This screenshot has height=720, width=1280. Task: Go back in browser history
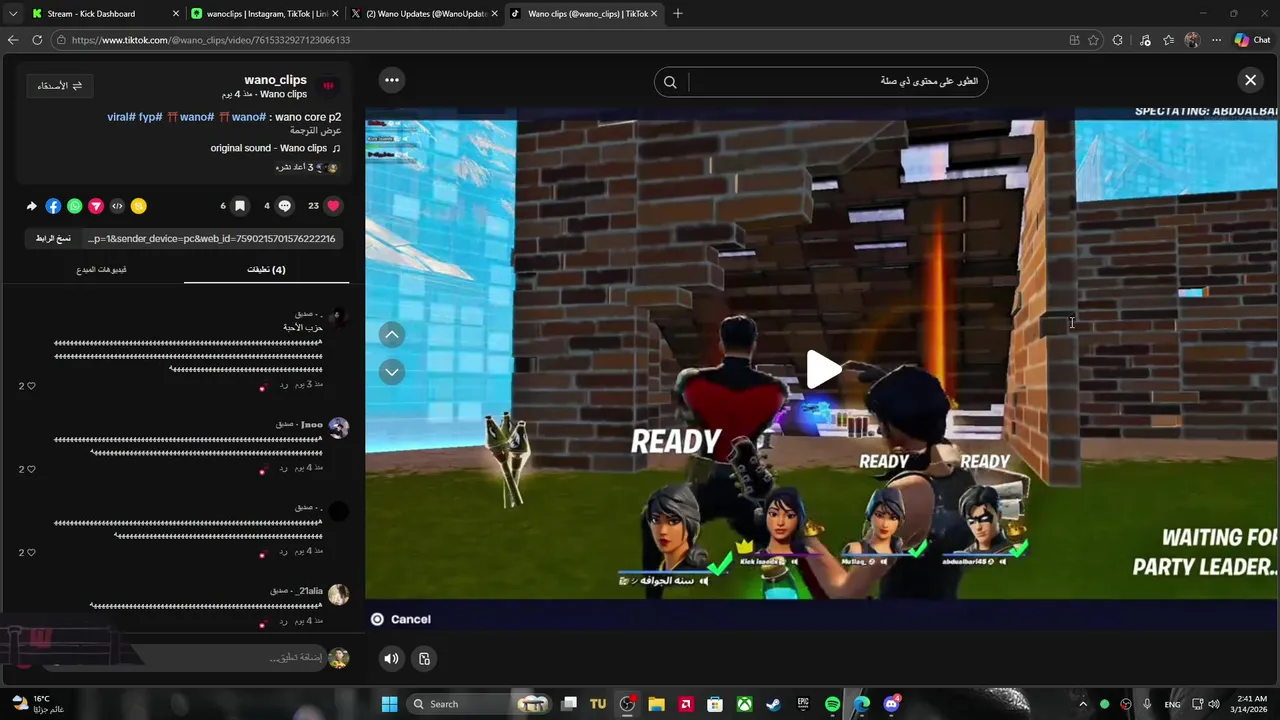coord(13,40)
